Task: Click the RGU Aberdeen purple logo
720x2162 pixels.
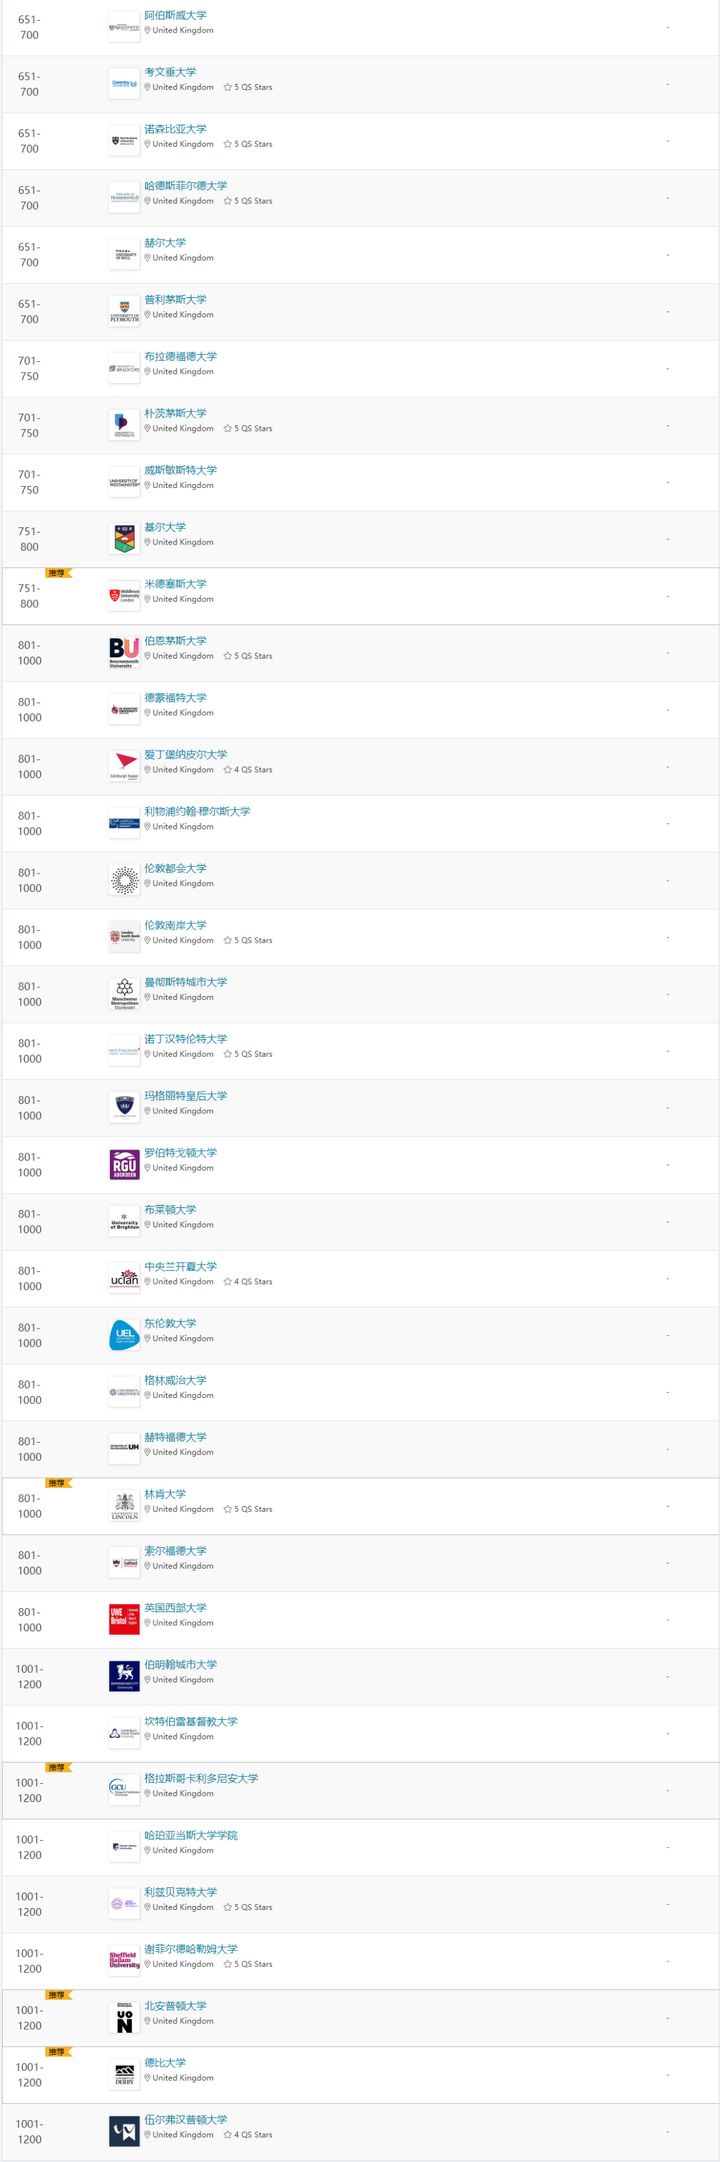Action: 124,1165
